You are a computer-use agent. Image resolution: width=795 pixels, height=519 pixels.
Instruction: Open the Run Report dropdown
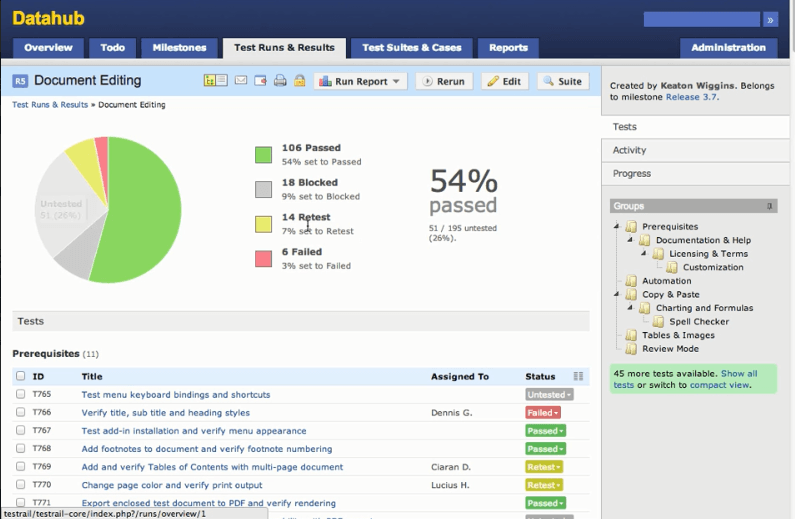point(361,81)
